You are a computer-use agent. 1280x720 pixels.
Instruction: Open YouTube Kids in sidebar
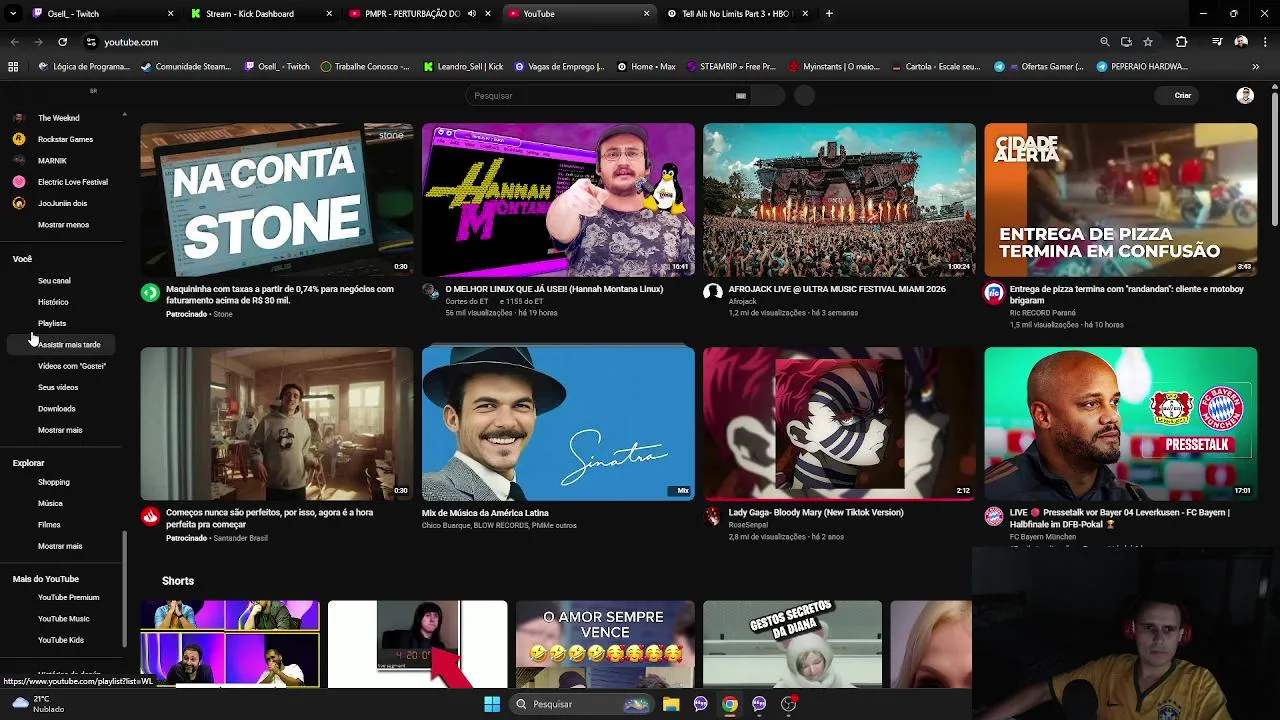pyautogui.click(x=60, y=640)
